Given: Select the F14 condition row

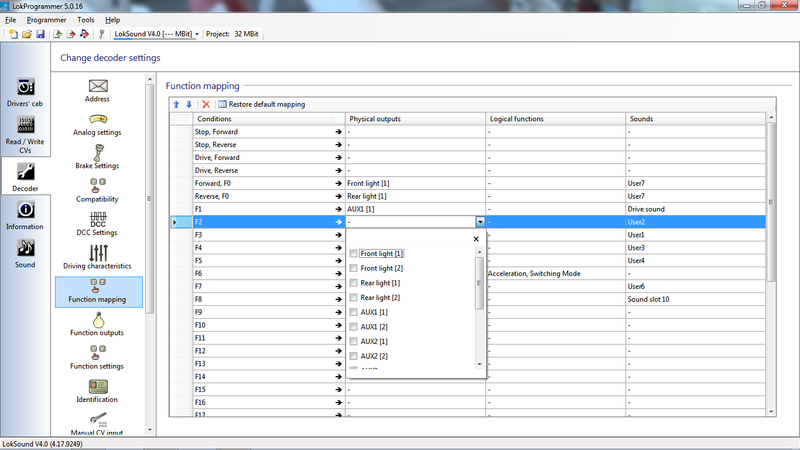Looking at the screenshot, I should click(269, 377).
